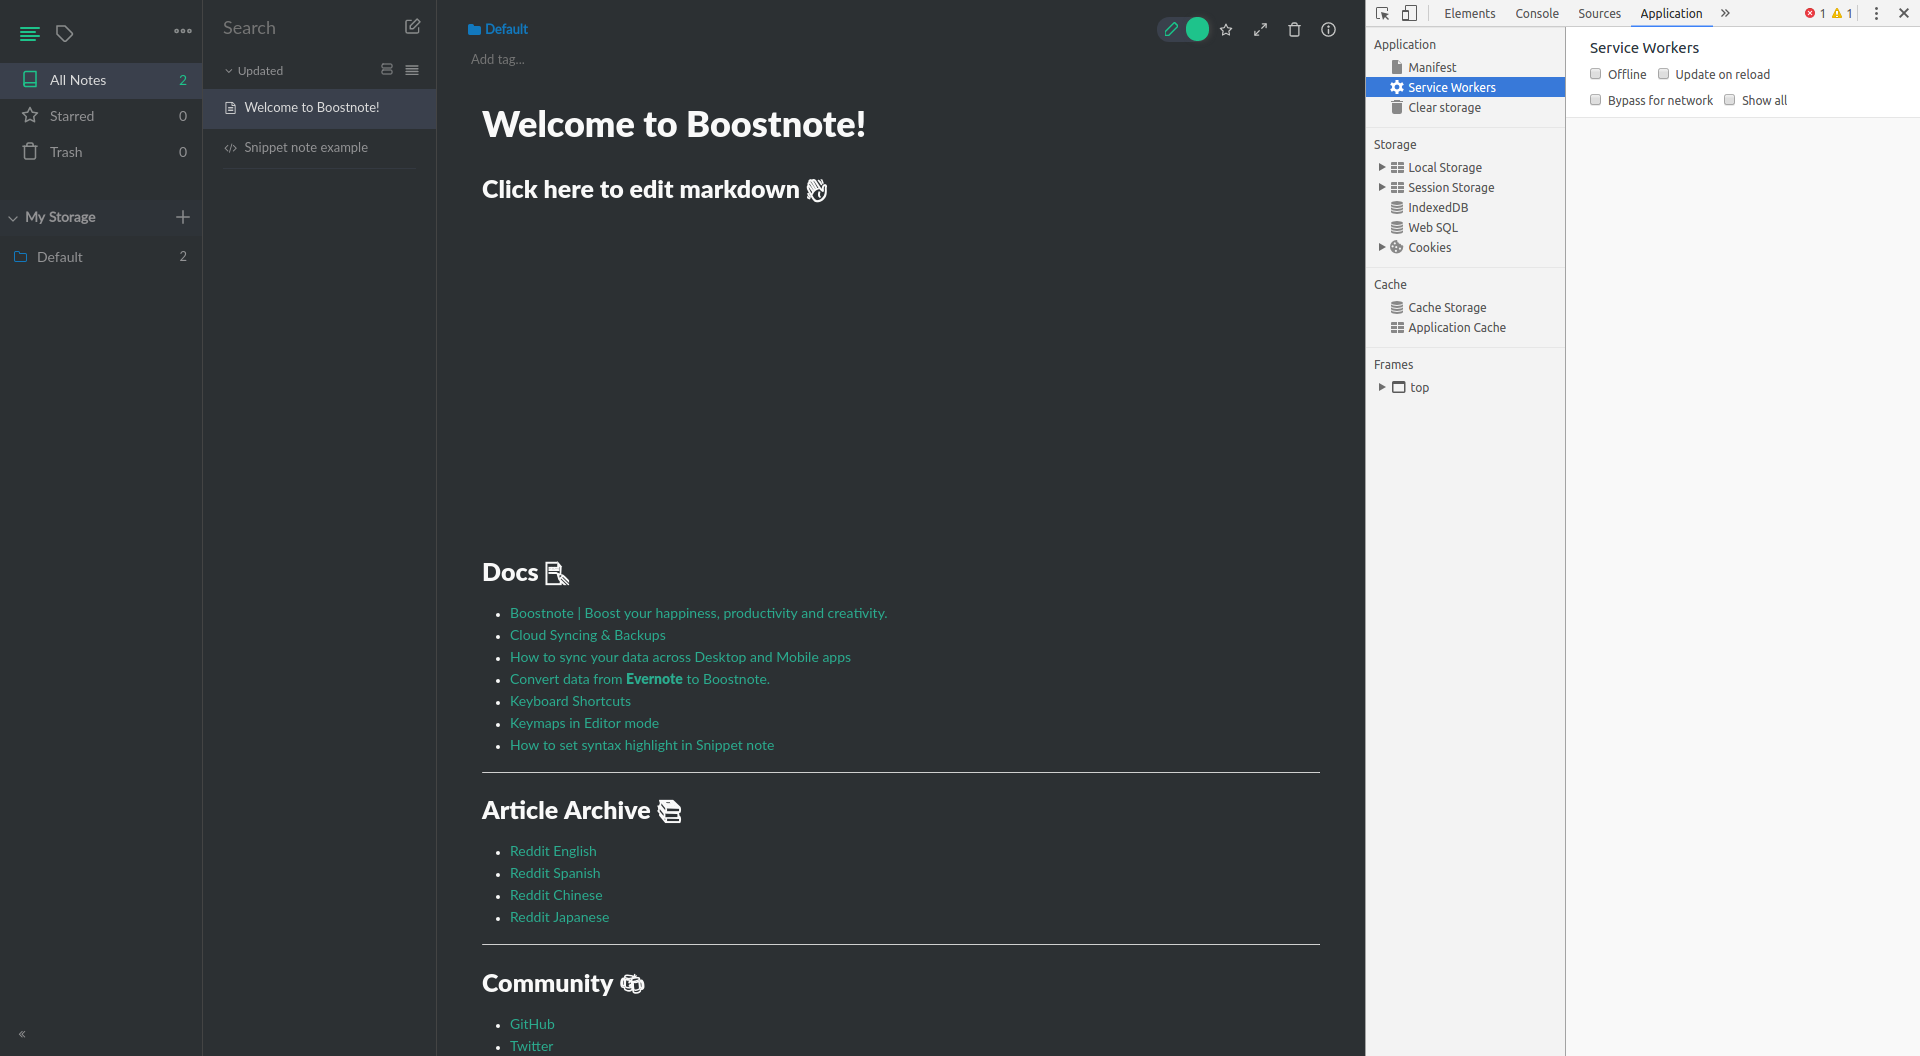Select the Application tab
The image size is (1920, 1056).
[1671, 13]
